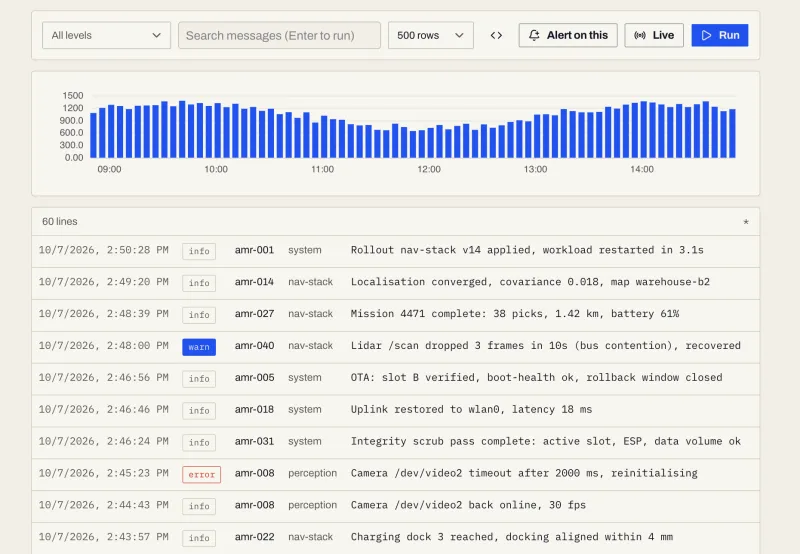Click the histogram bar above 10:00
This screenshot has width=800, height=554.
pyautogui.click(x=217, y=130)
